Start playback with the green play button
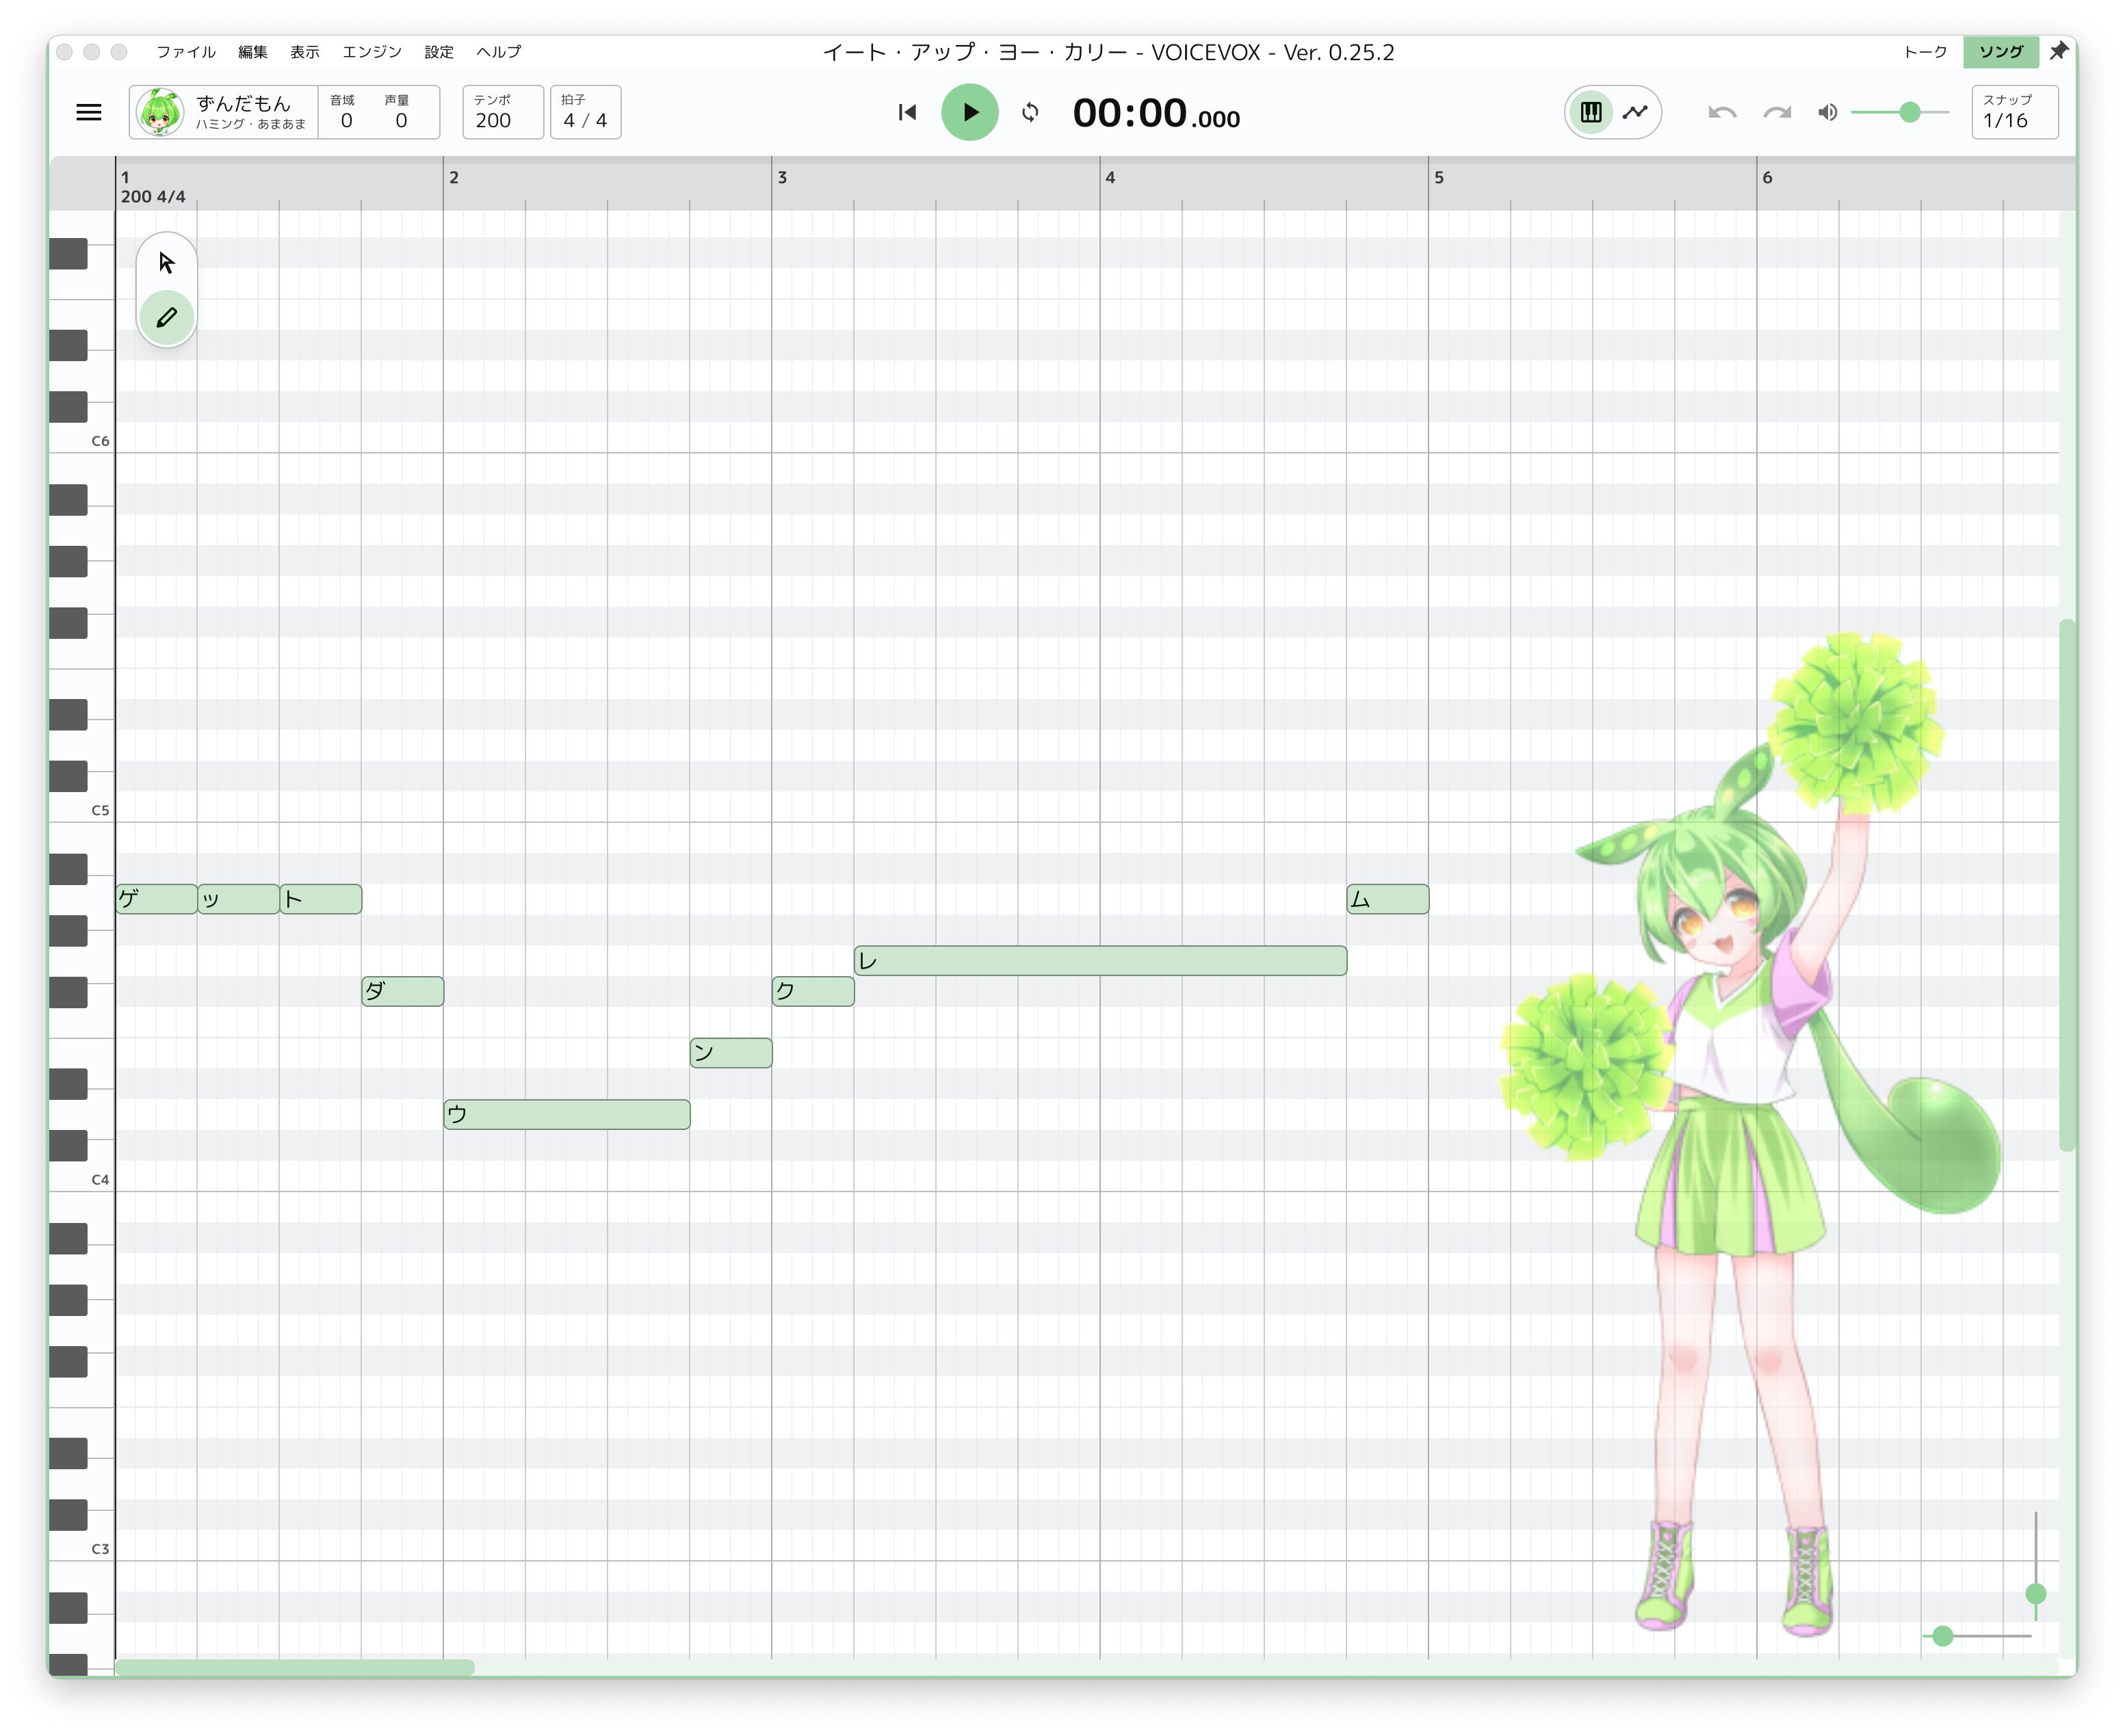 (969, 112)
